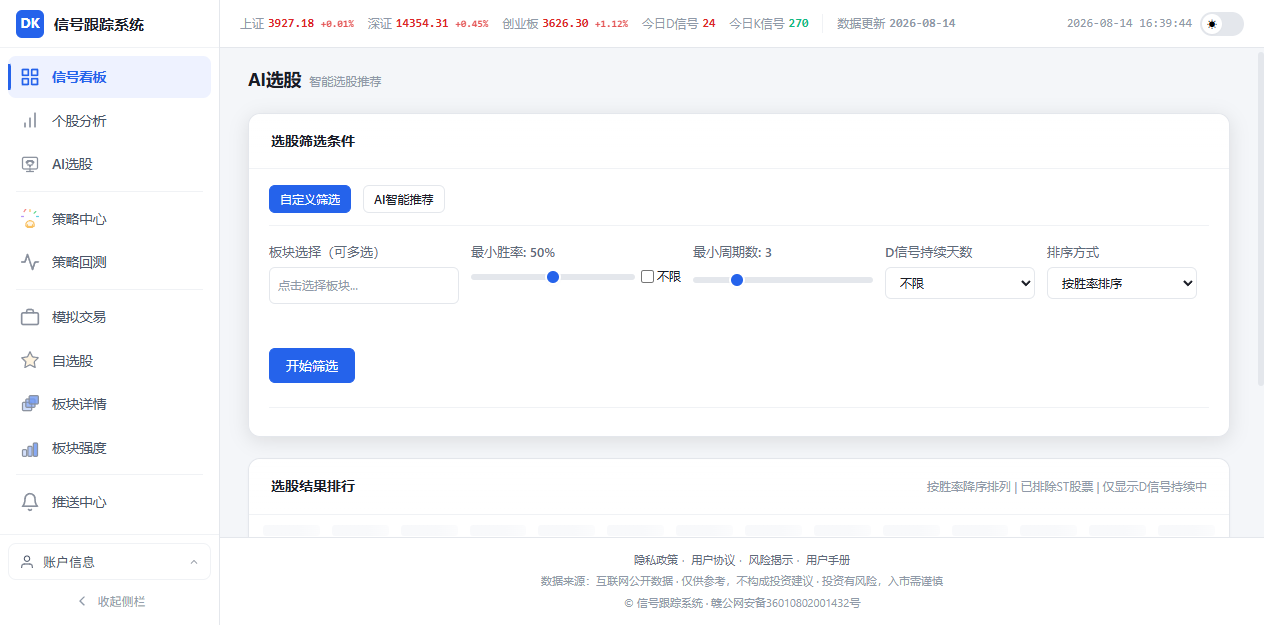Go to 个股分析 menu item
Screen dimensions: 1264x625
[109, 121]
